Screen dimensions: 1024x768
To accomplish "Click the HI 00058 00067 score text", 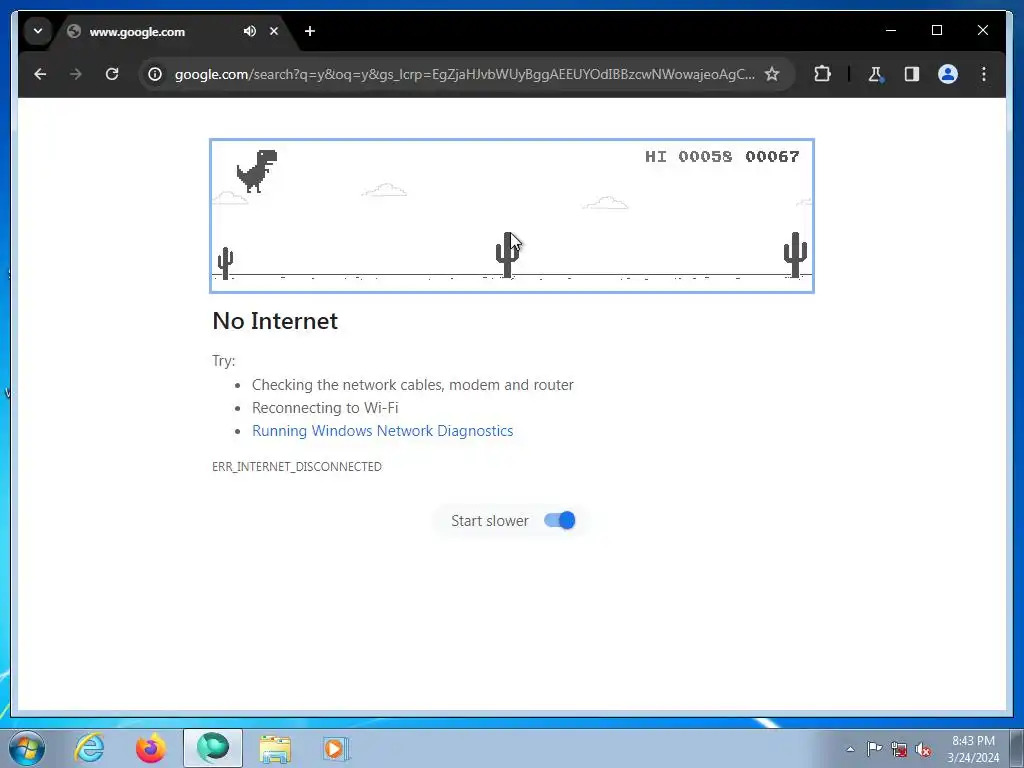I will tap(722, 157).
